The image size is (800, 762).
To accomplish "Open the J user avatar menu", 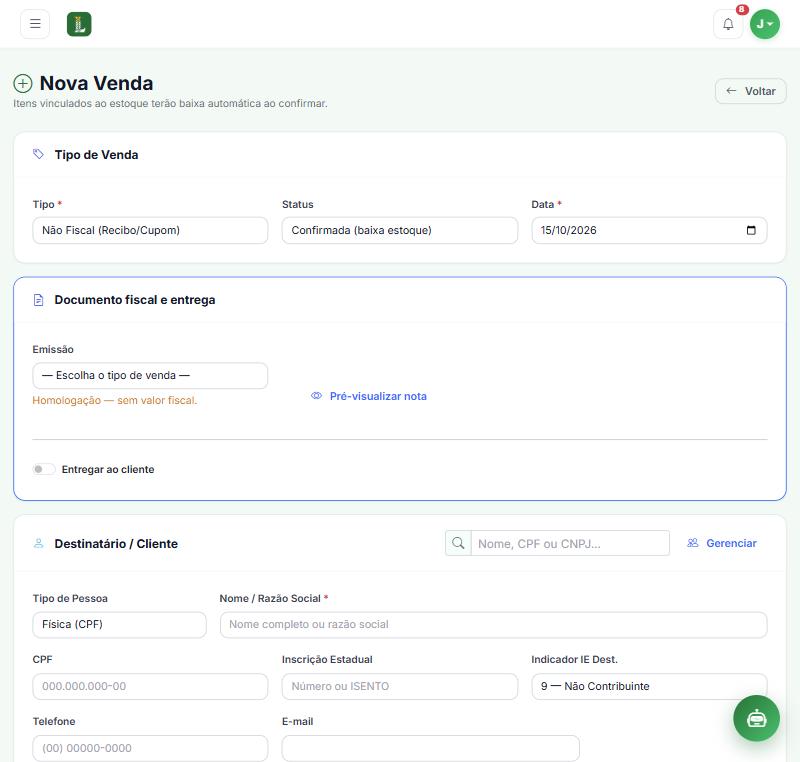I will point(764,24).
